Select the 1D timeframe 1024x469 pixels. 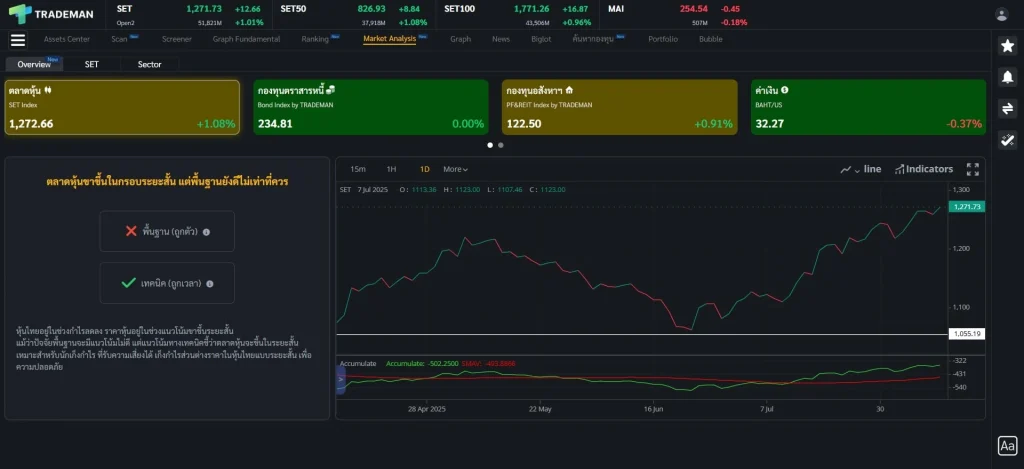tap(424, 169)
